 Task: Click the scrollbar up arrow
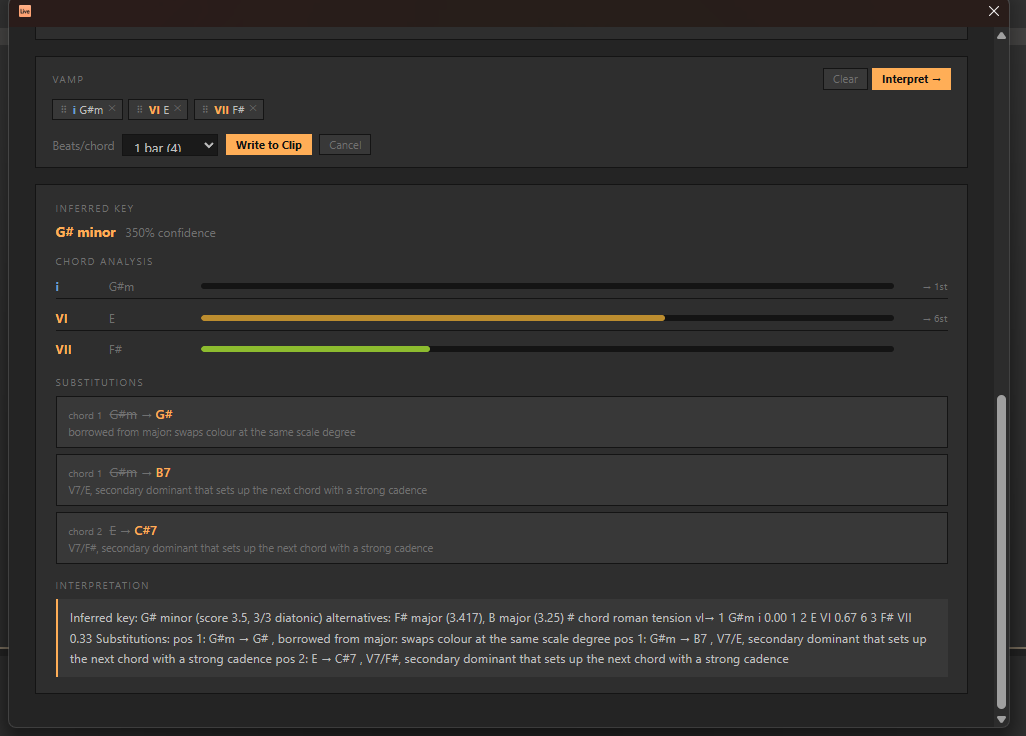click(1001, 36)
